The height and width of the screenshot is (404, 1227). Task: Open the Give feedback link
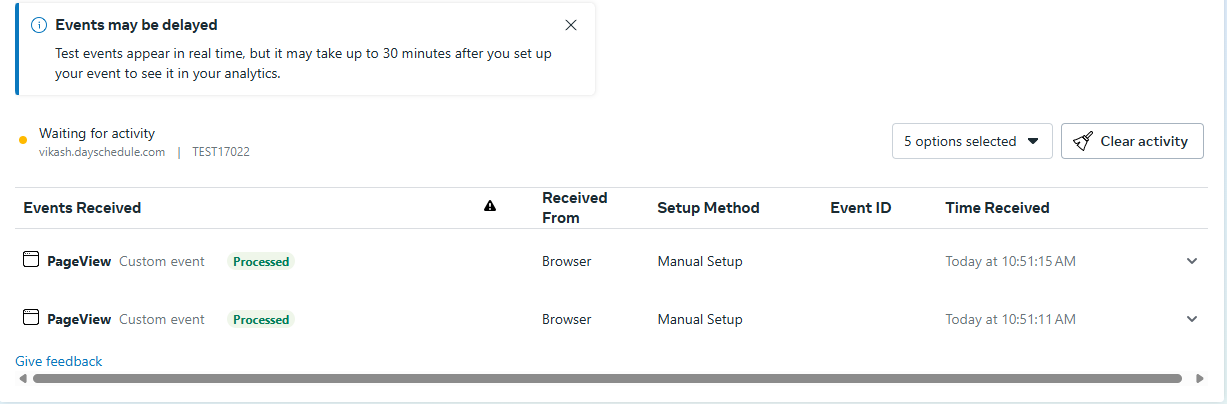pos(59,361)
